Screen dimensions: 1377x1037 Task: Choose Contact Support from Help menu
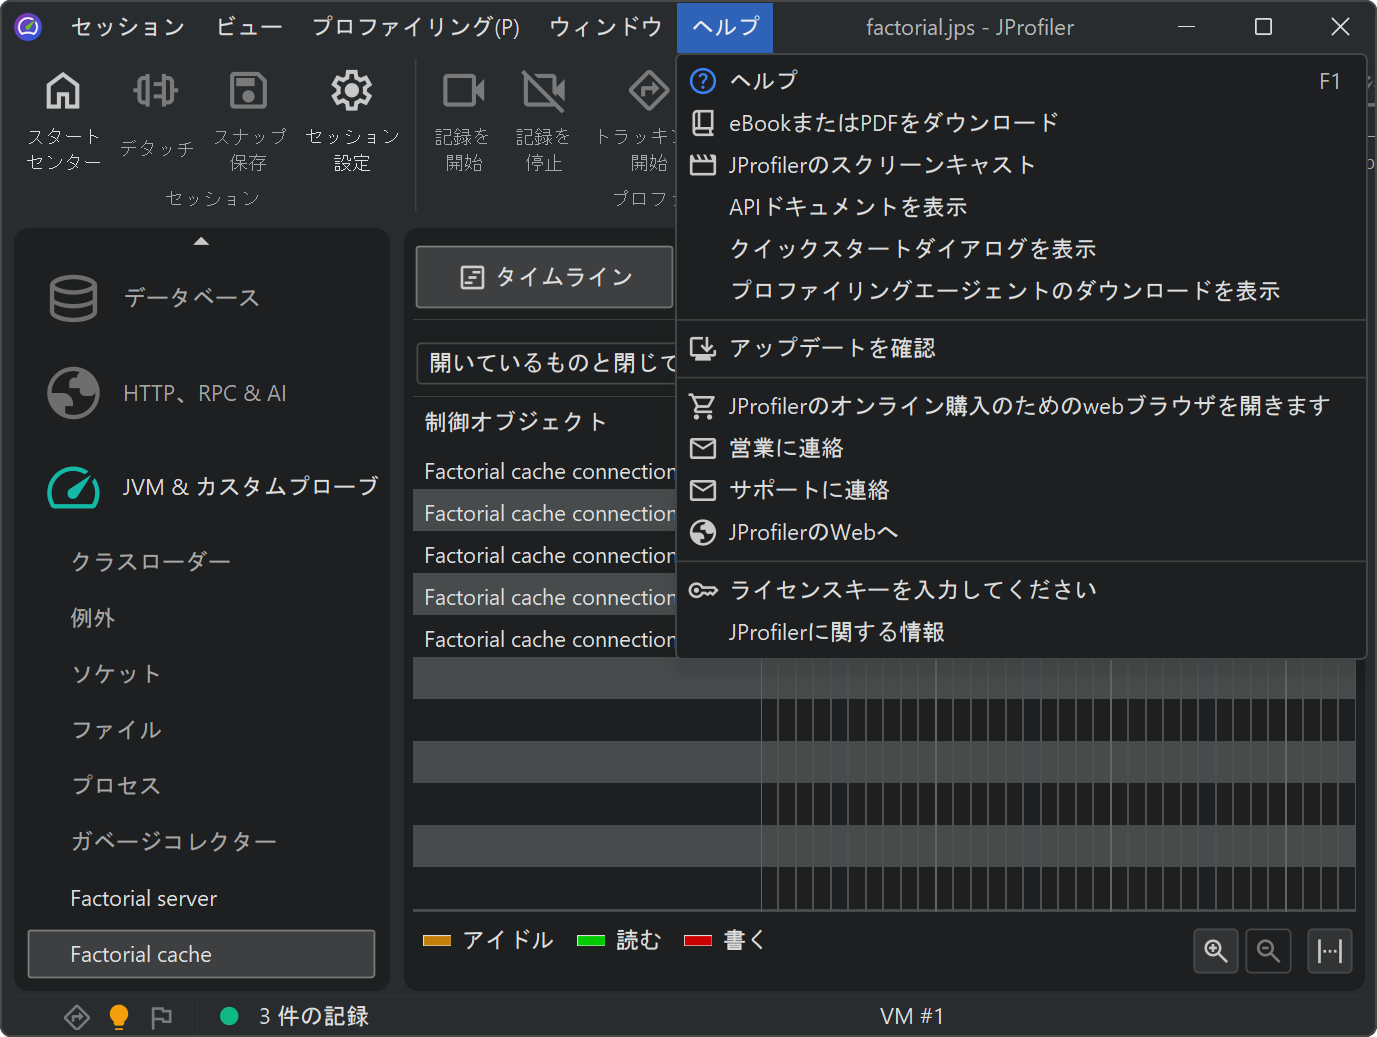[x=809, y=490]
